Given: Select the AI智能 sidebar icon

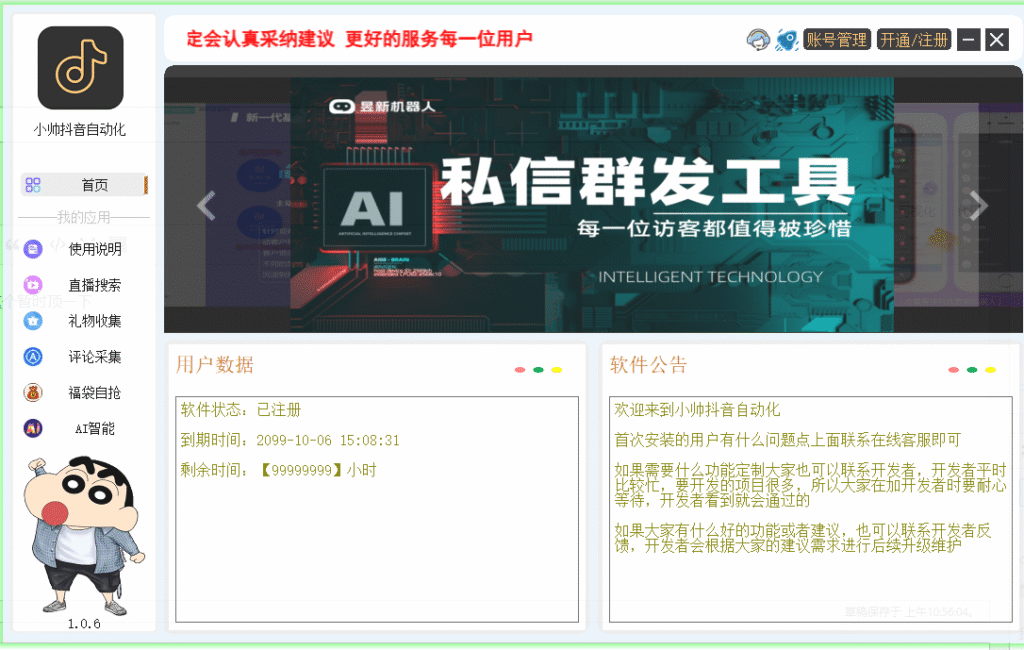Looking at the screenshot, I should [31, 428].
